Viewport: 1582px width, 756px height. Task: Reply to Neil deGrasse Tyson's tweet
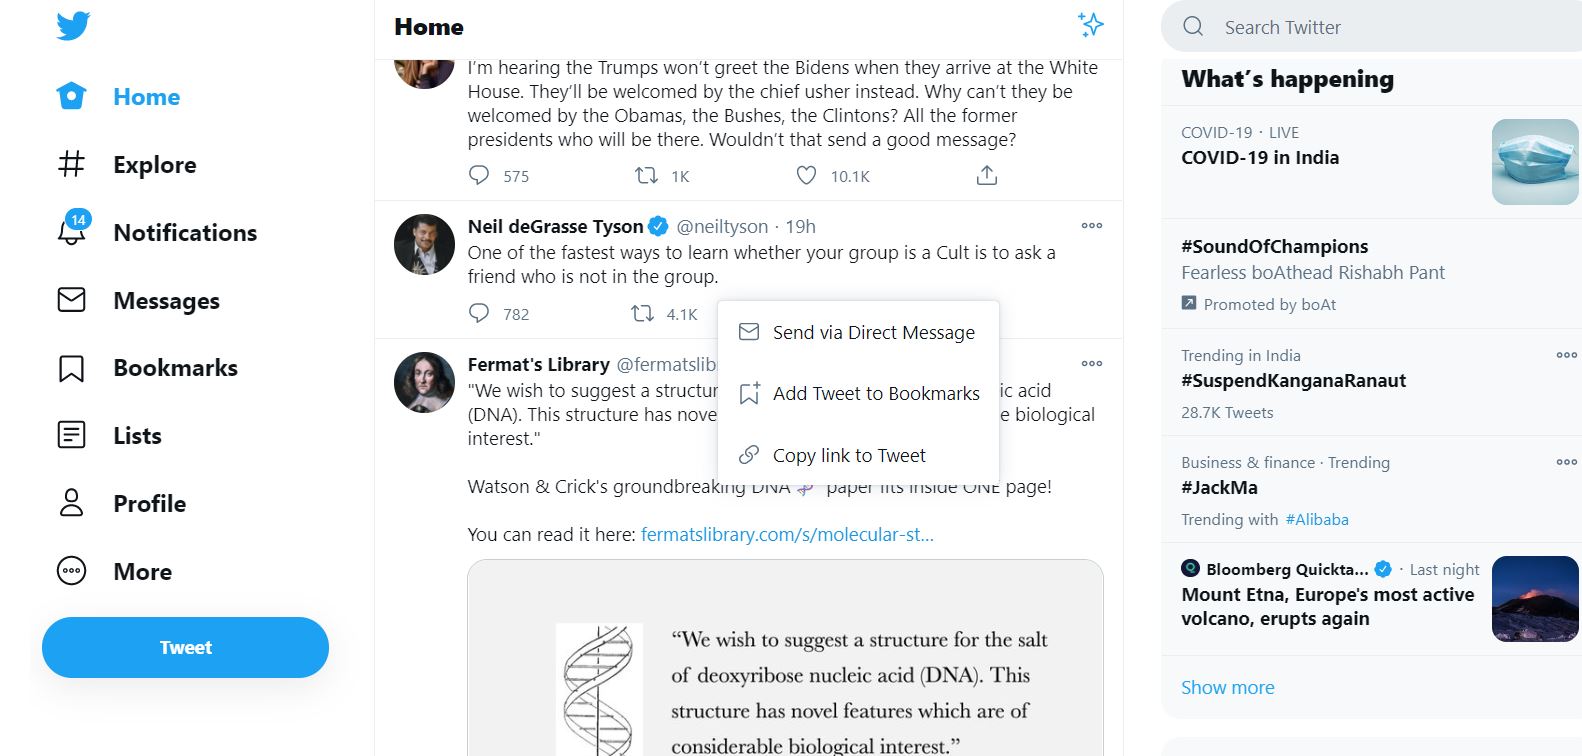click(480, 314)
